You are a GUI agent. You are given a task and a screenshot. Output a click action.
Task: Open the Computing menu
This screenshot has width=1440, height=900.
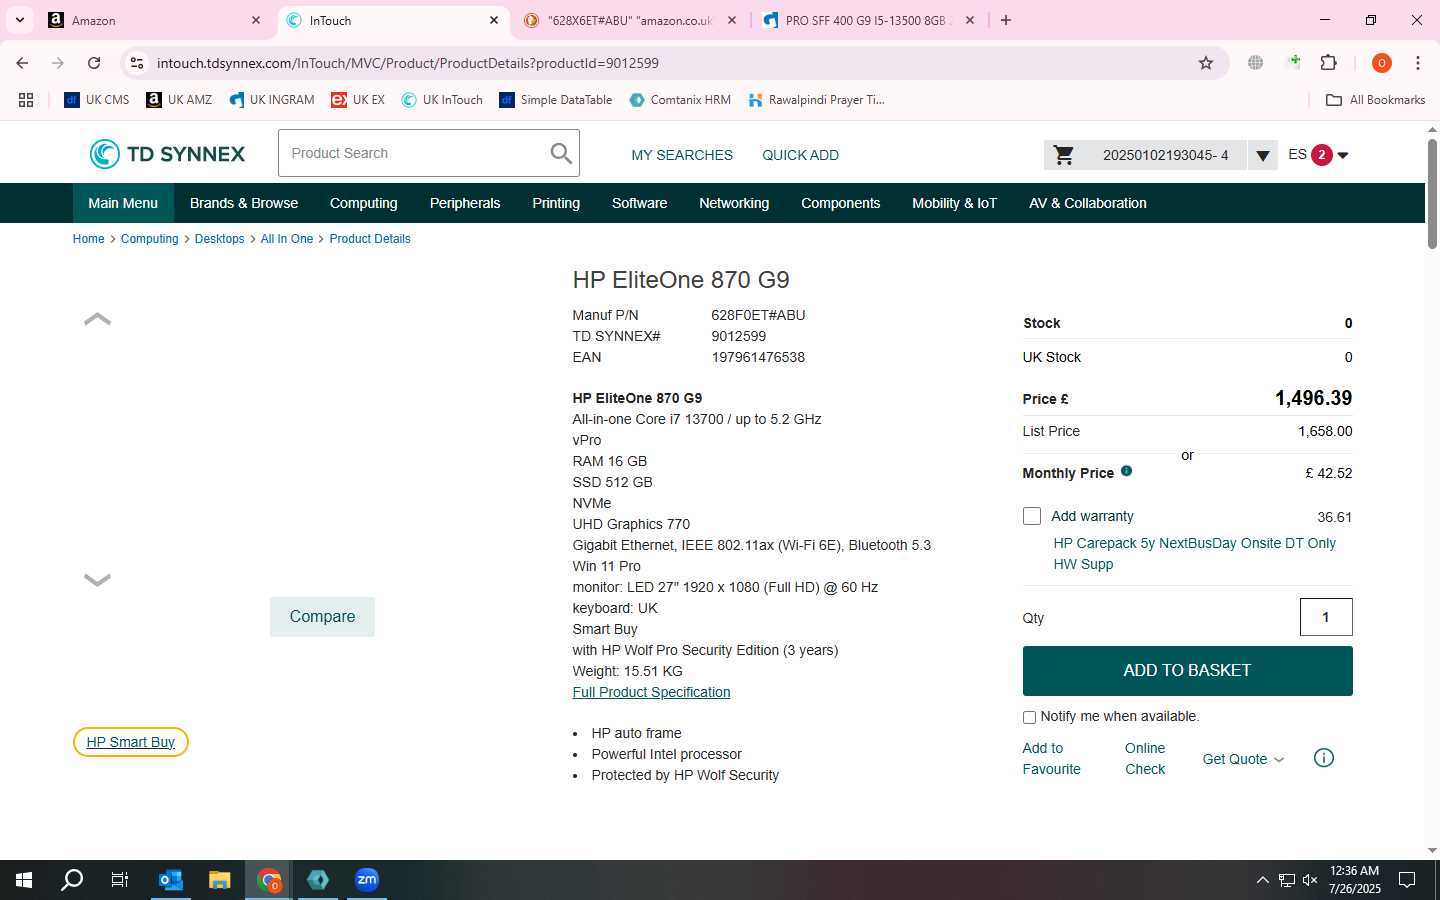coord(364,203)
